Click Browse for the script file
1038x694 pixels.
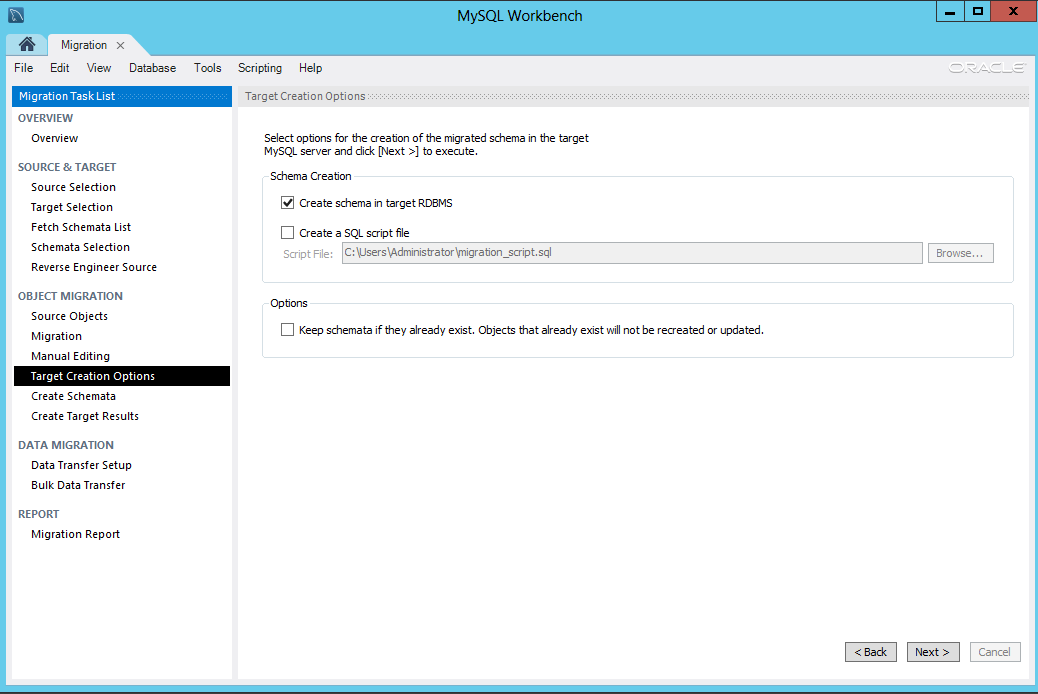pyautogui.click(x=959, y=252)
